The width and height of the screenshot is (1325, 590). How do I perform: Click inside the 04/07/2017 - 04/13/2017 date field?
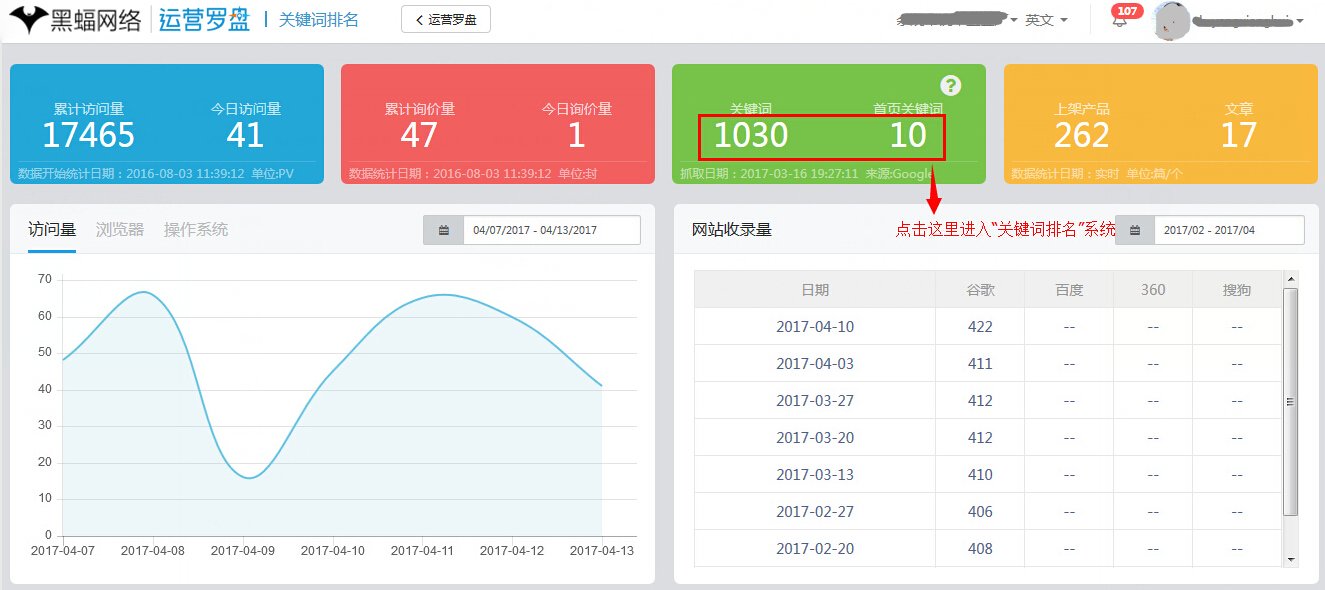click(554, 229)
